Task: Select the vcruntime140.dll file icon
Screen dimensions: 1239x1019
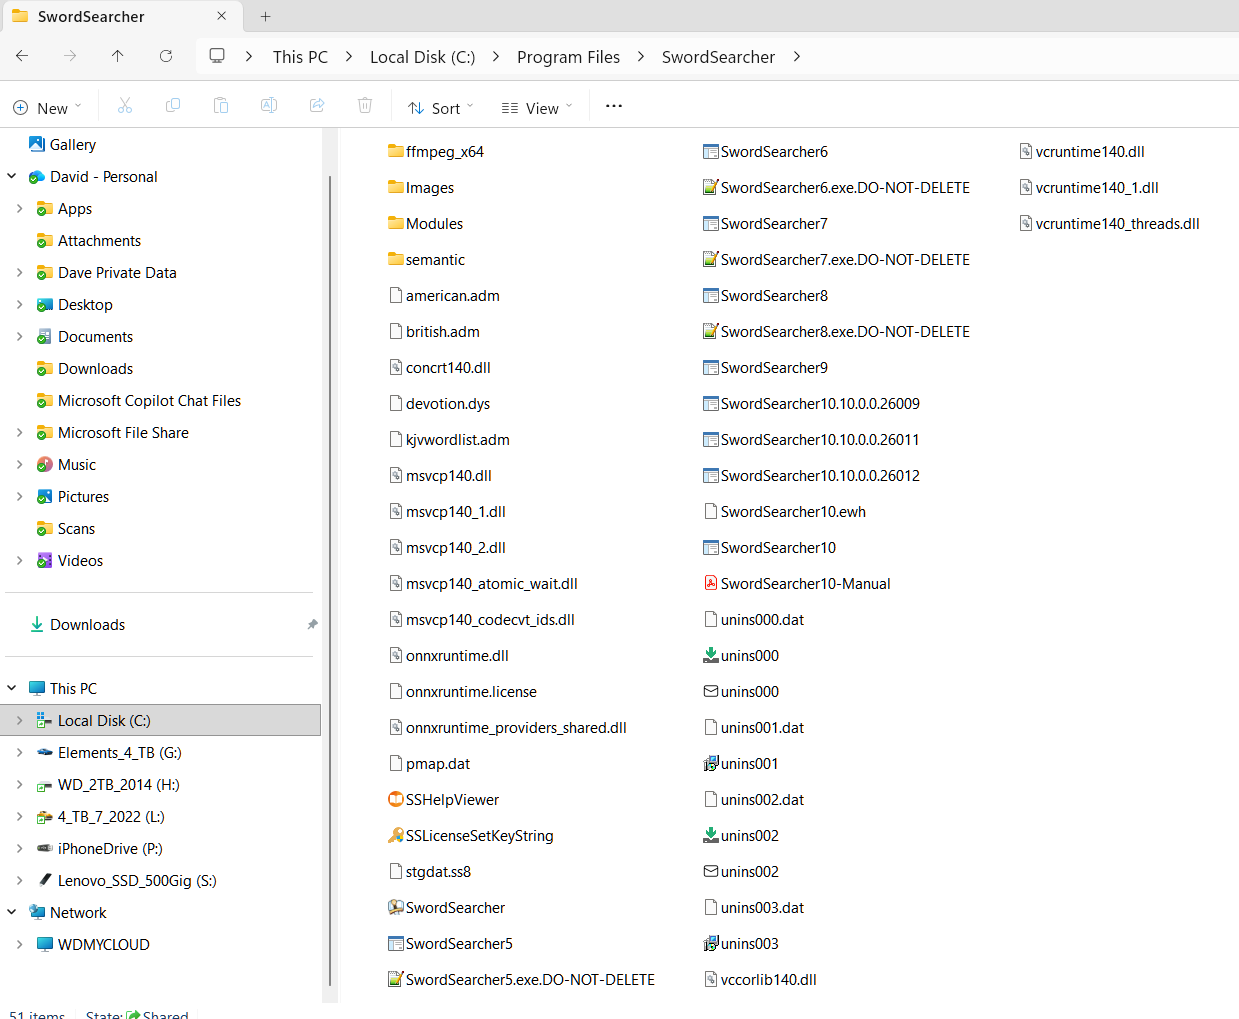Action: 1026,151
